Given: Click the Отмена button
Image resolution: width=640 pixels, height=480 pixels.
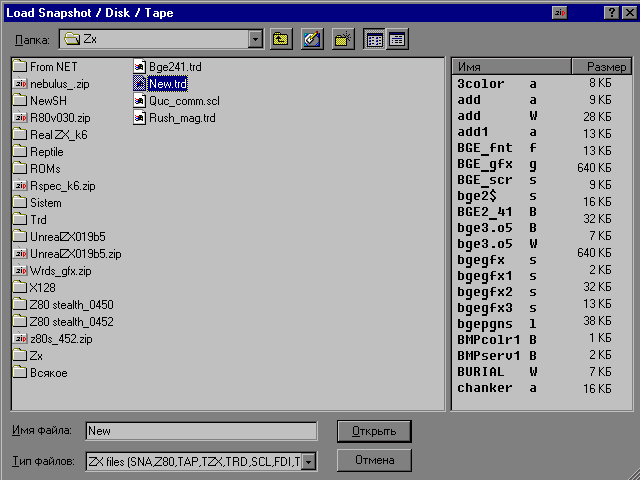Looking at the screenshot, I should [374, 461].
